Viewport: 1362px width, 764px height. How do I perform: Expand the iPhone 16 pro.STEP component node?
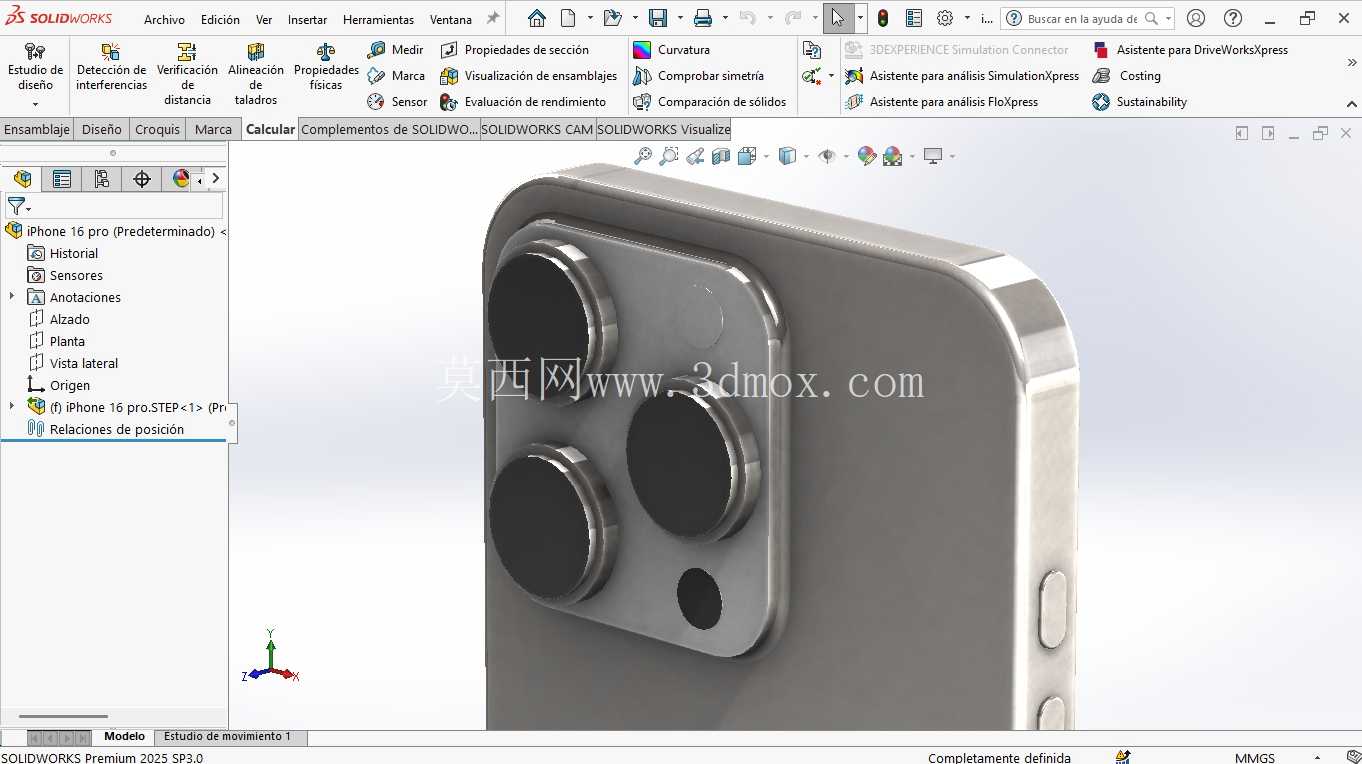click(x=12, y=407)
